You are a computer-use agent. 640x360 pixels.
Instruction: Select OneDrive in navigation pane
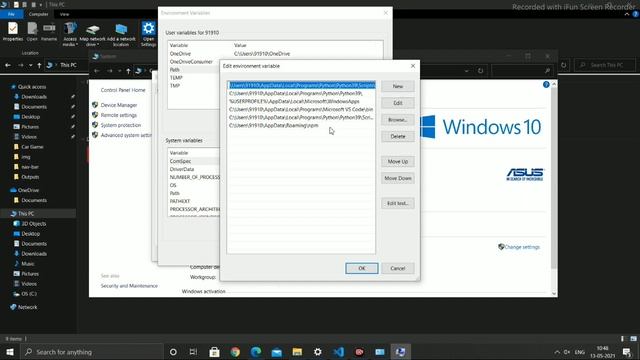pyautogui.click(x=28, y=190)
